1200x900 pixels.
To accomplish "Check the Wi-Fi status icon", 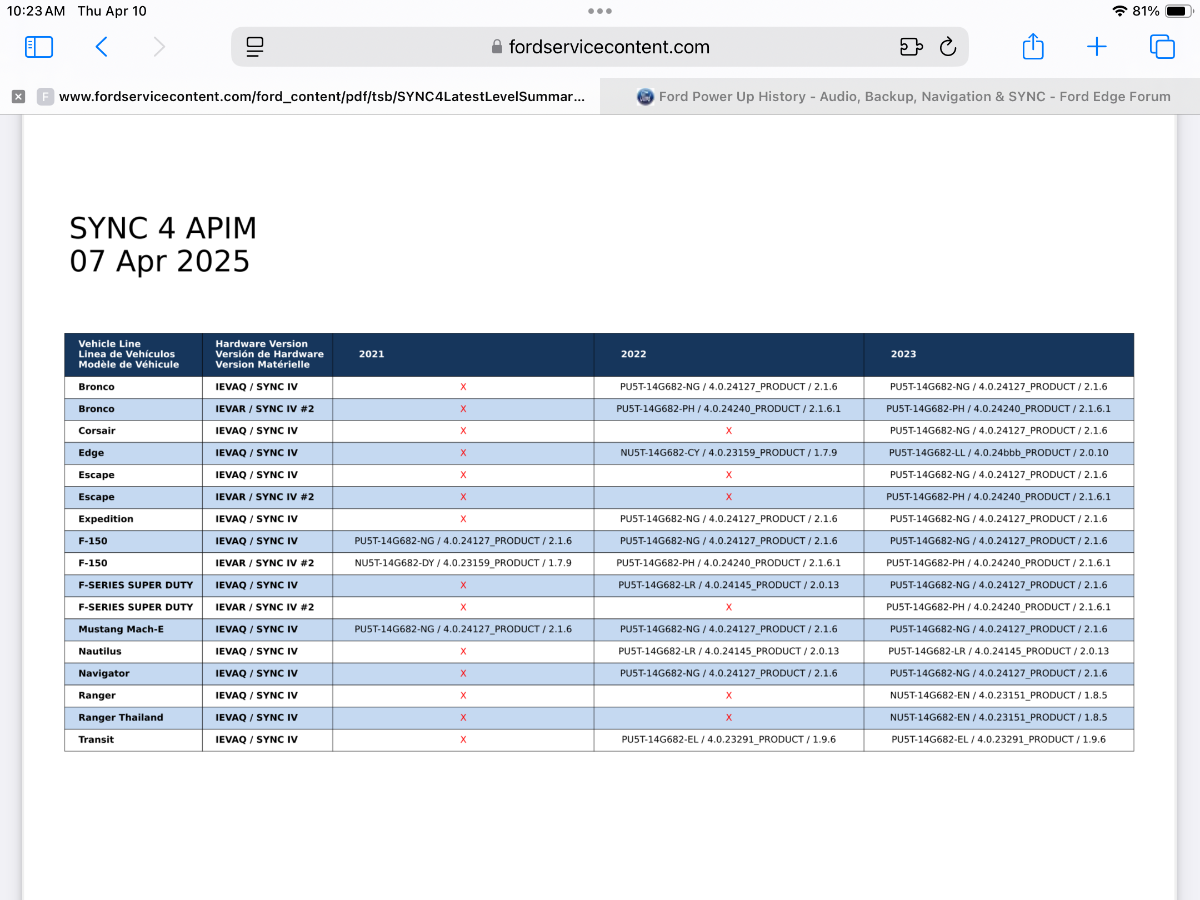I will coord(1119,11).
